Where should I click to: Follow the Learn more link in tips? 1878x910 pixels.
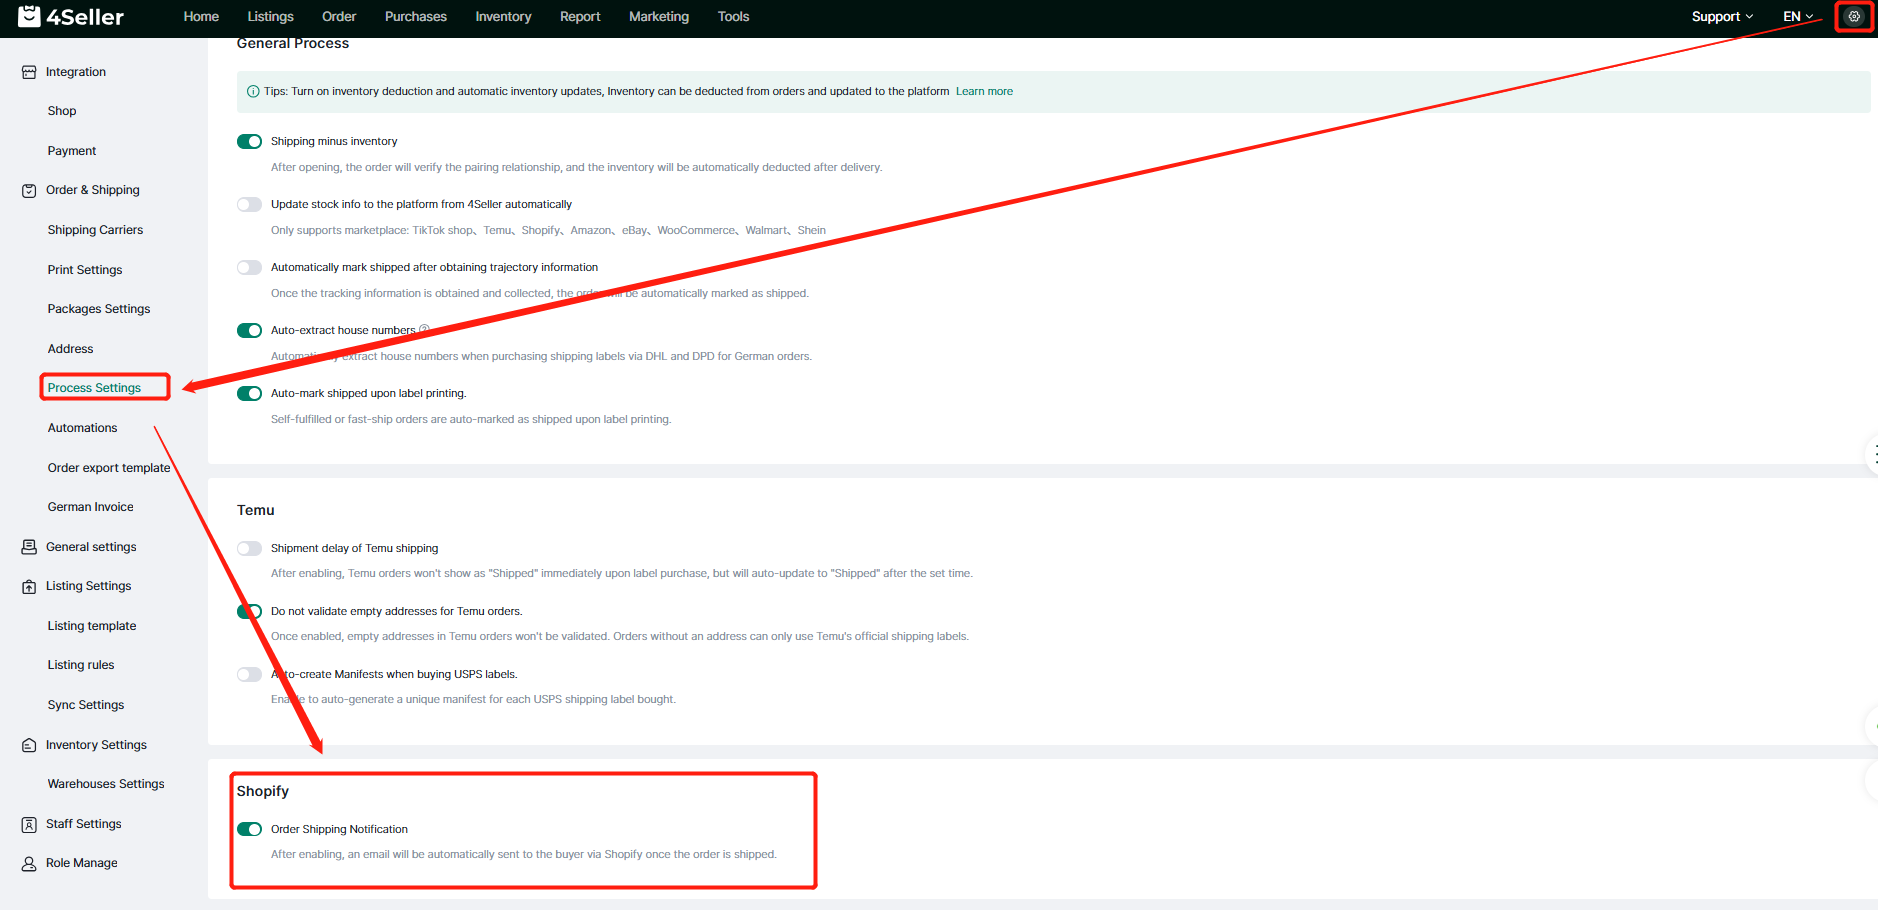(x=984, y=92)
